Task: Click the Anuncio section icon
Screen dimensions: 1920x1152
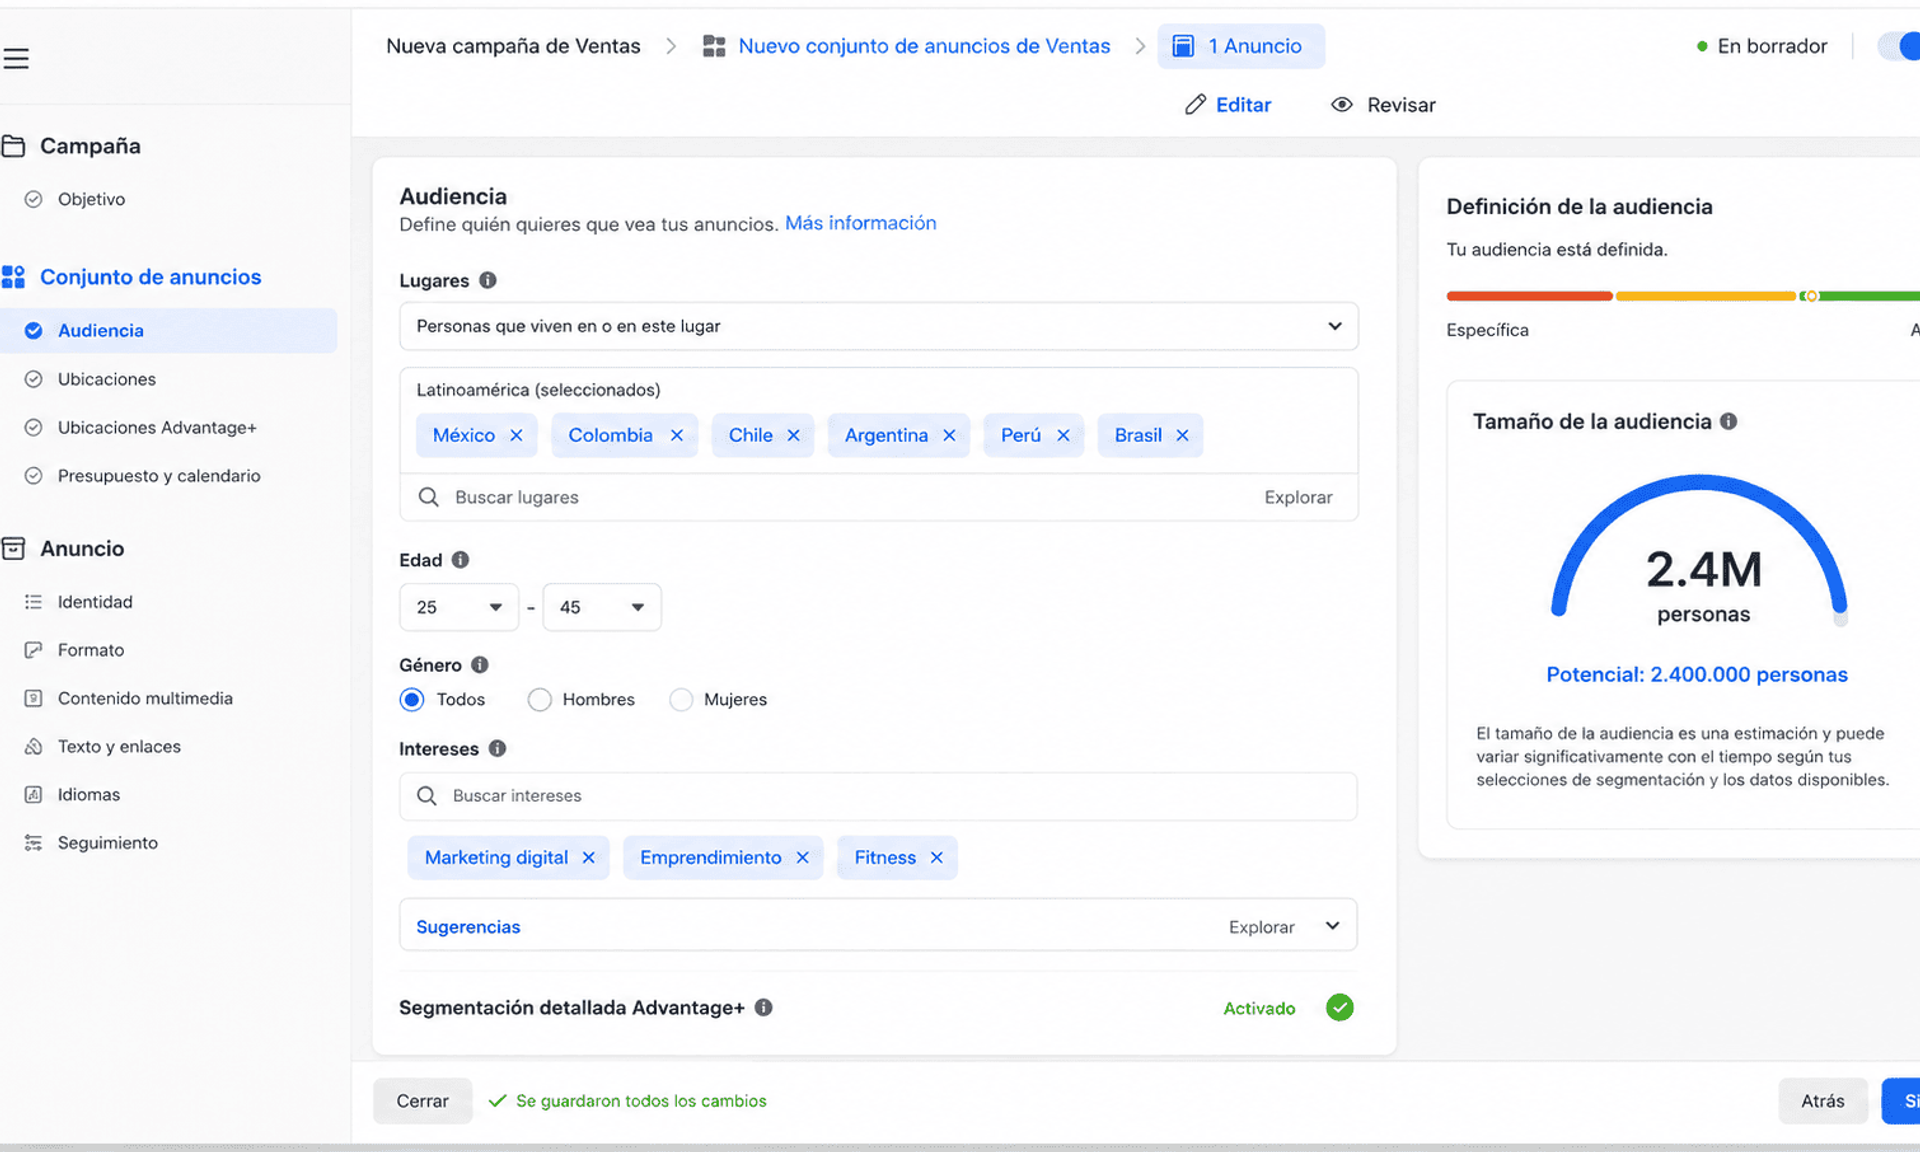Action: point(14,548)
